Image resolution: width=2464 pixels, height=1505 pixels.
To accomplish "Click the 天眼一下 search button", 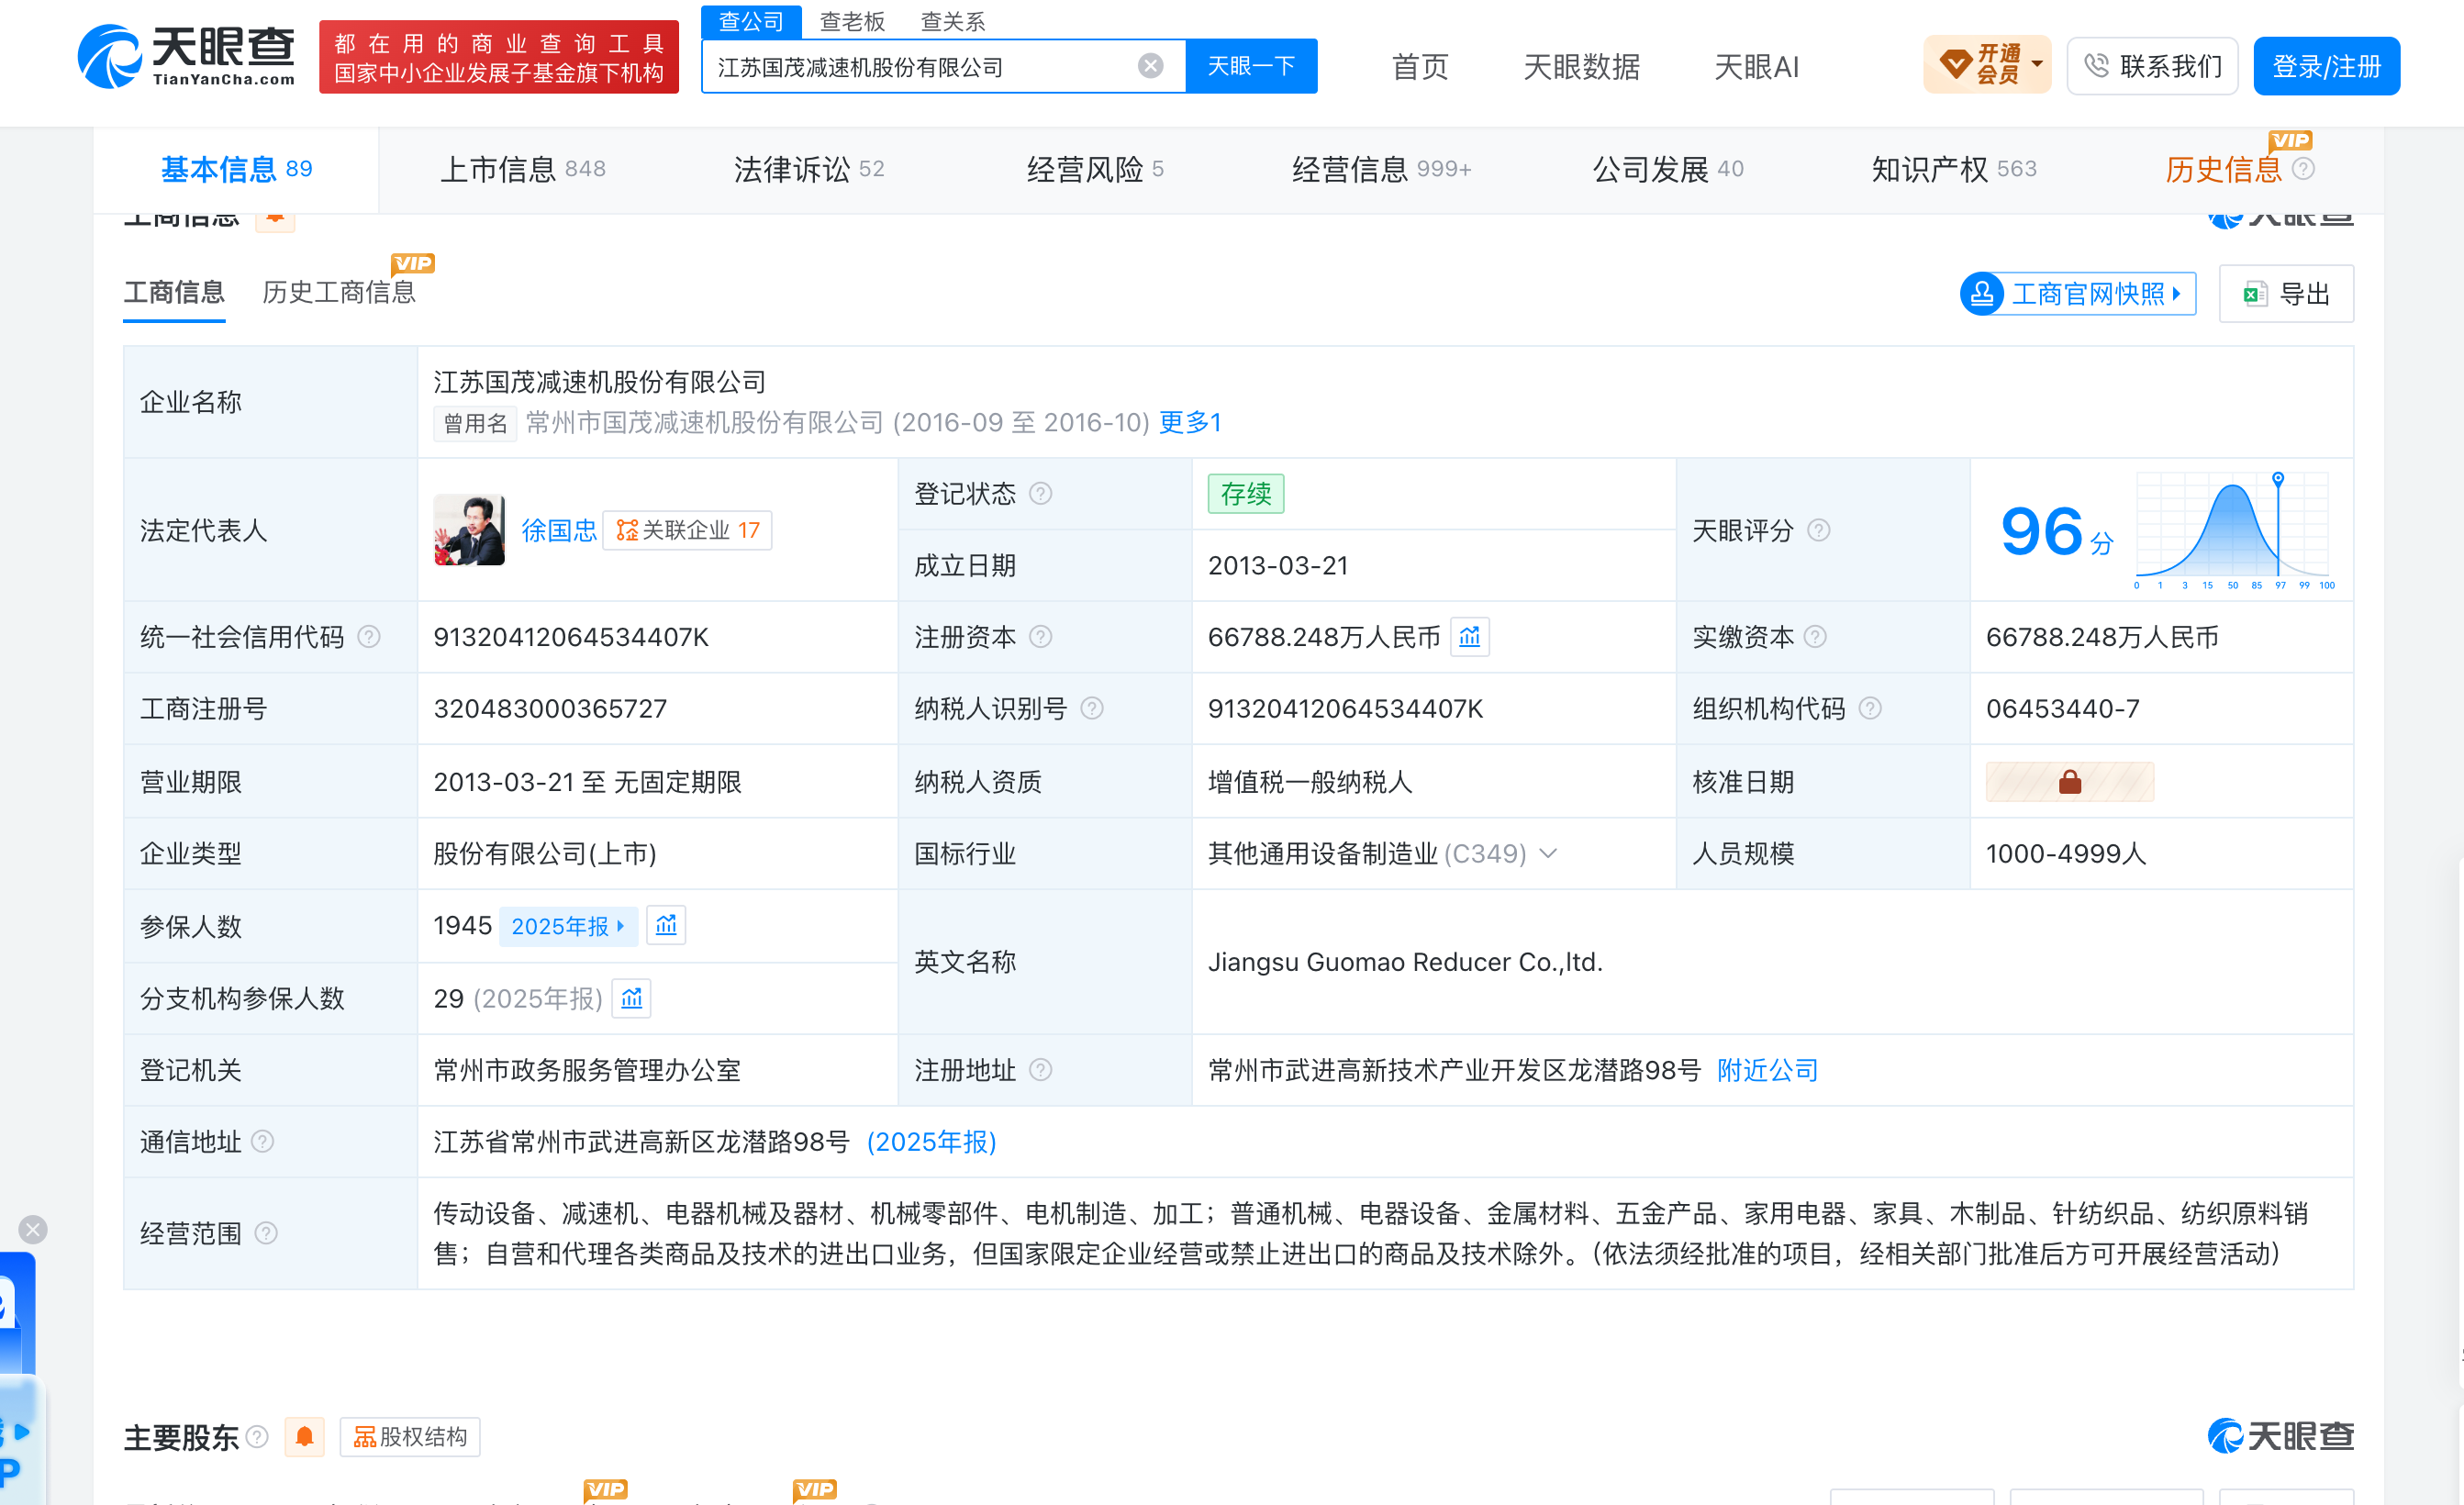I will pos(1251,66).
